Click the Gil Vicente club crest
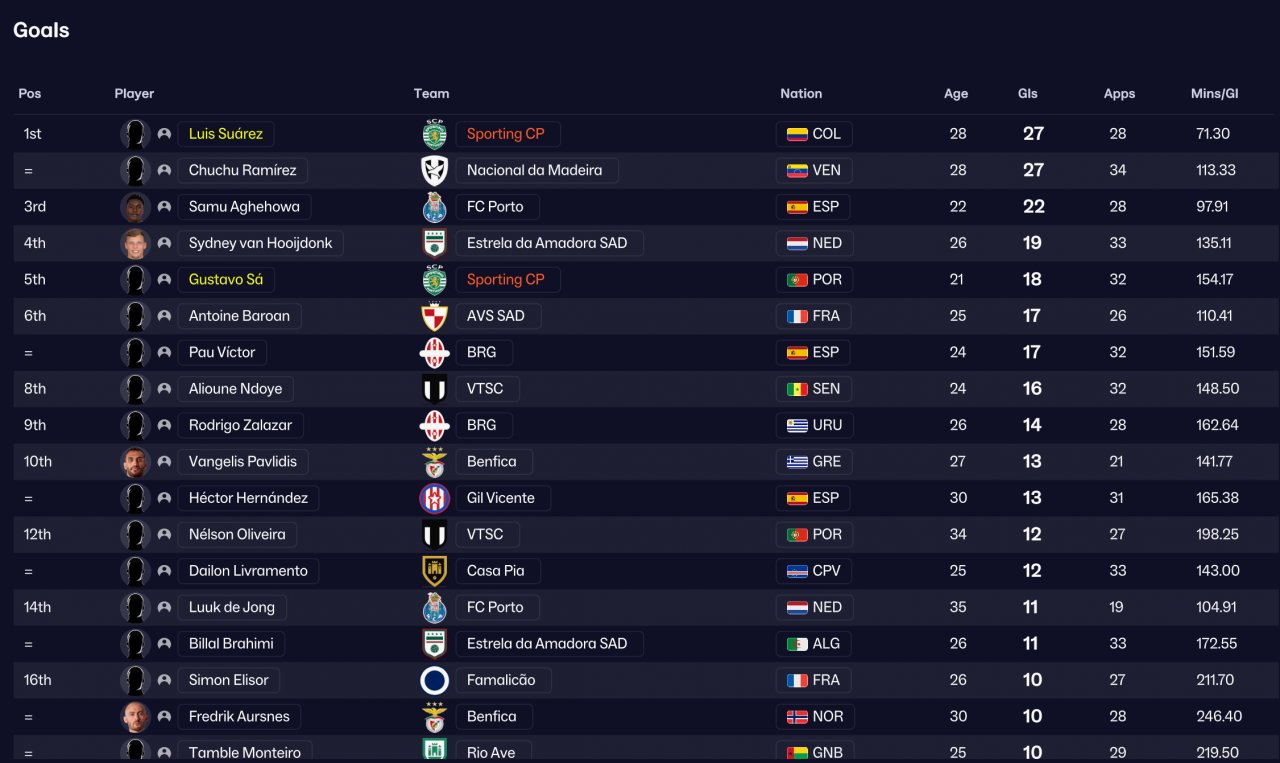Viewport: 1280px width, 763px height. (434, 498)
